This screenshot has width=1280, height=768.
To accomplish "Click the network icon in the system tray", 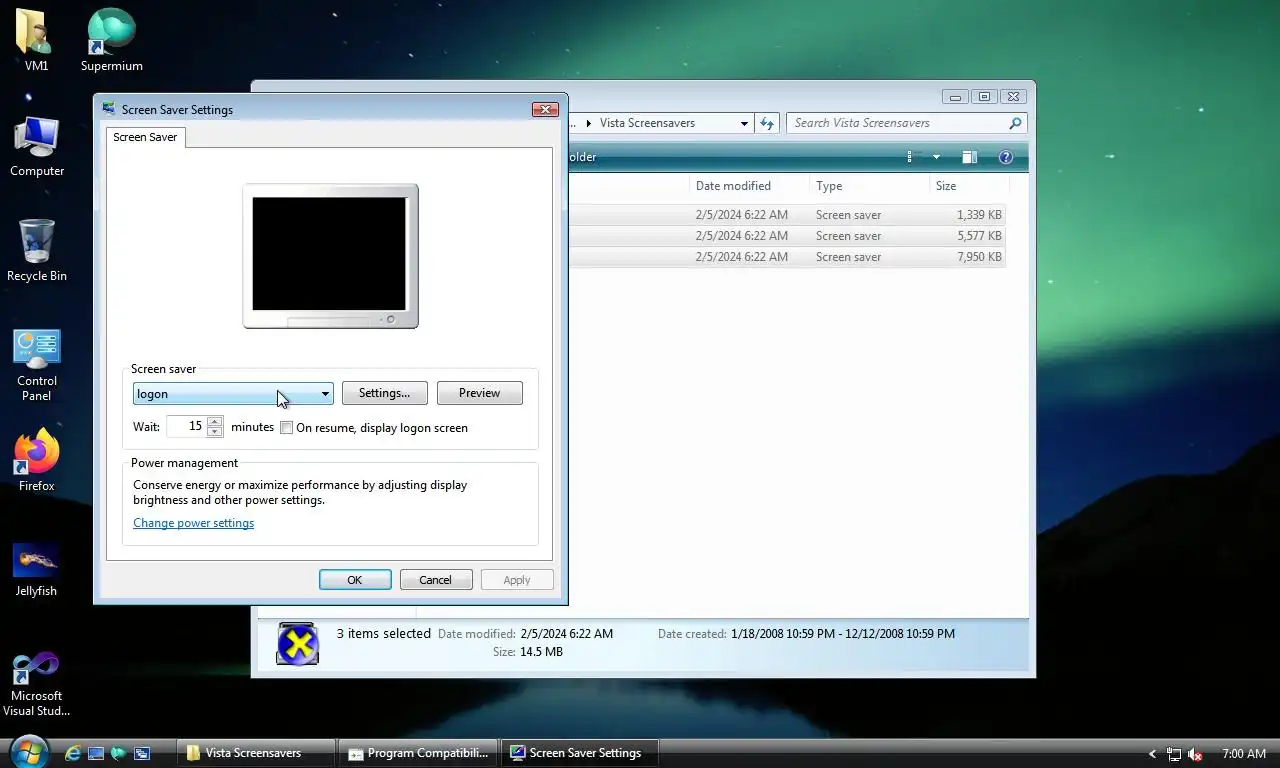I will point(1174,754).
